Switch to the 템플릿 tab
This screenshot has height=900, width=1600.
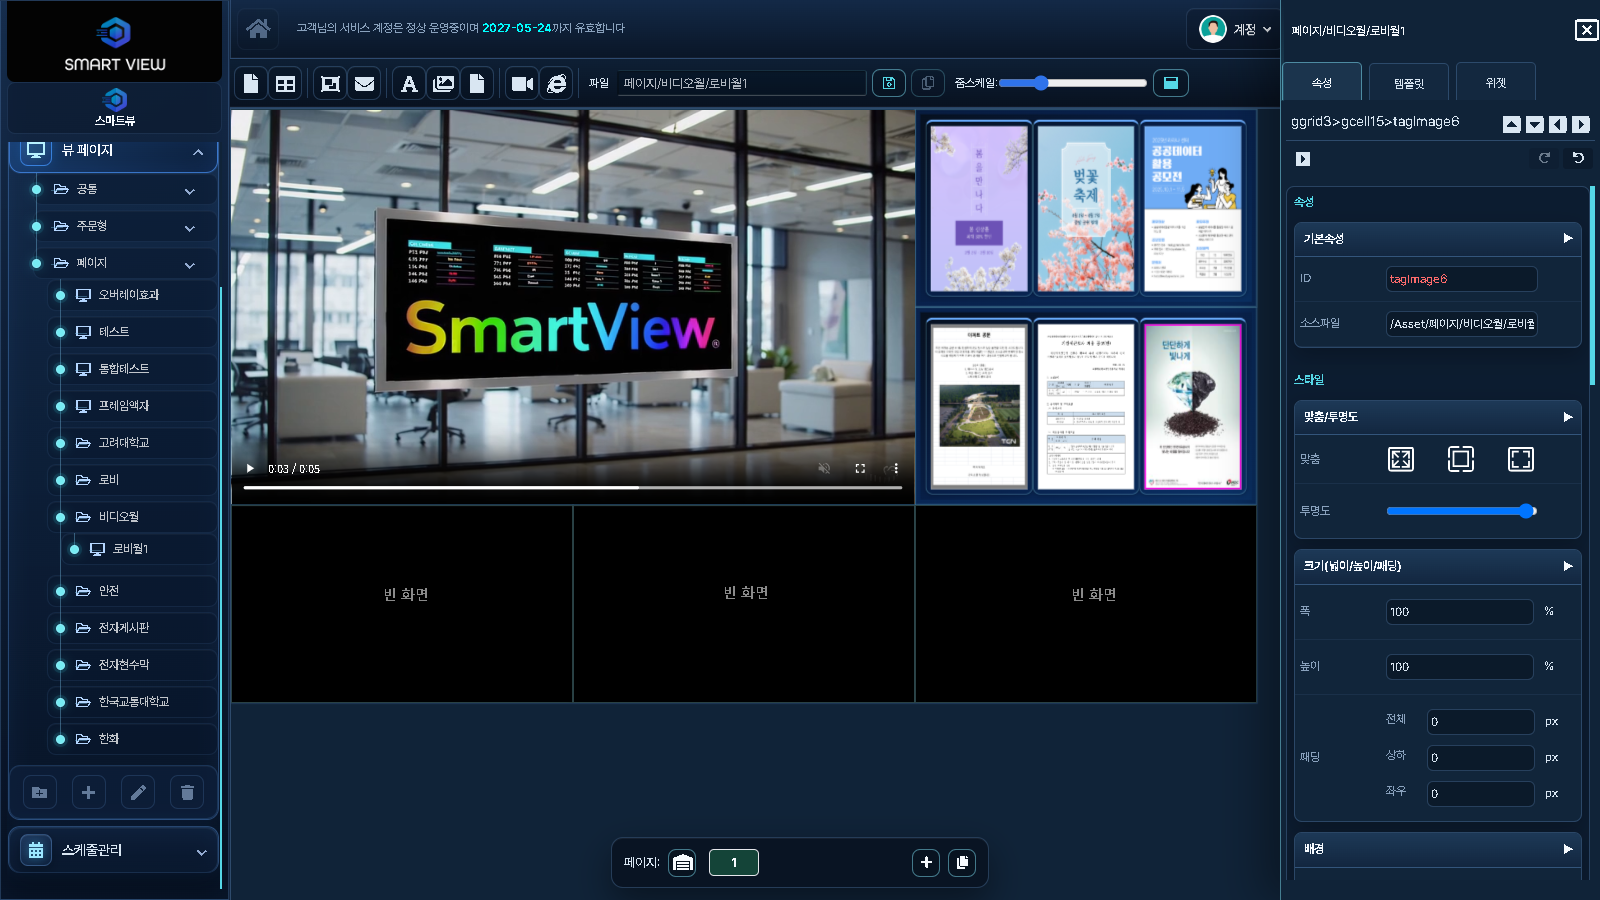tap(1409, 82)
